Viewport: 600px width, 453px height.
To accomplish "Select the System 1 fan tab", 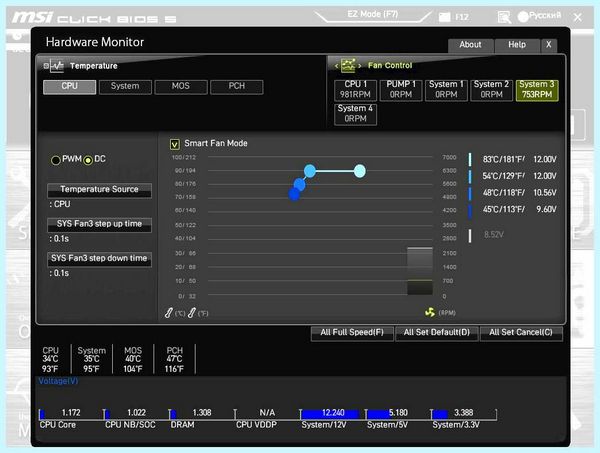I will [446, 90].
